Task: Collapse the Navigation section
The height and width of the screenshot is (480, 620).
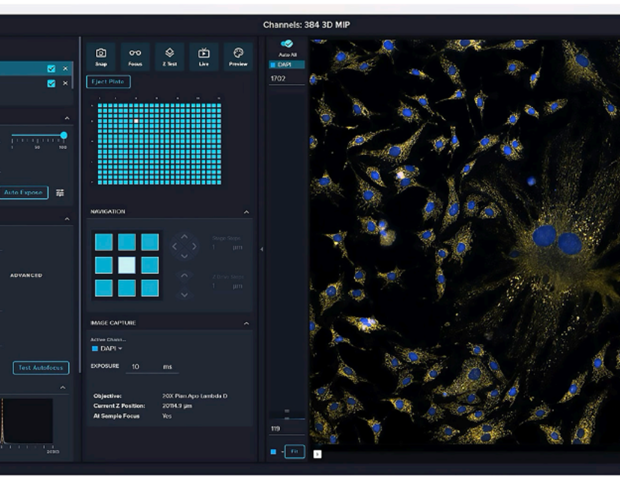Action: 246,212
